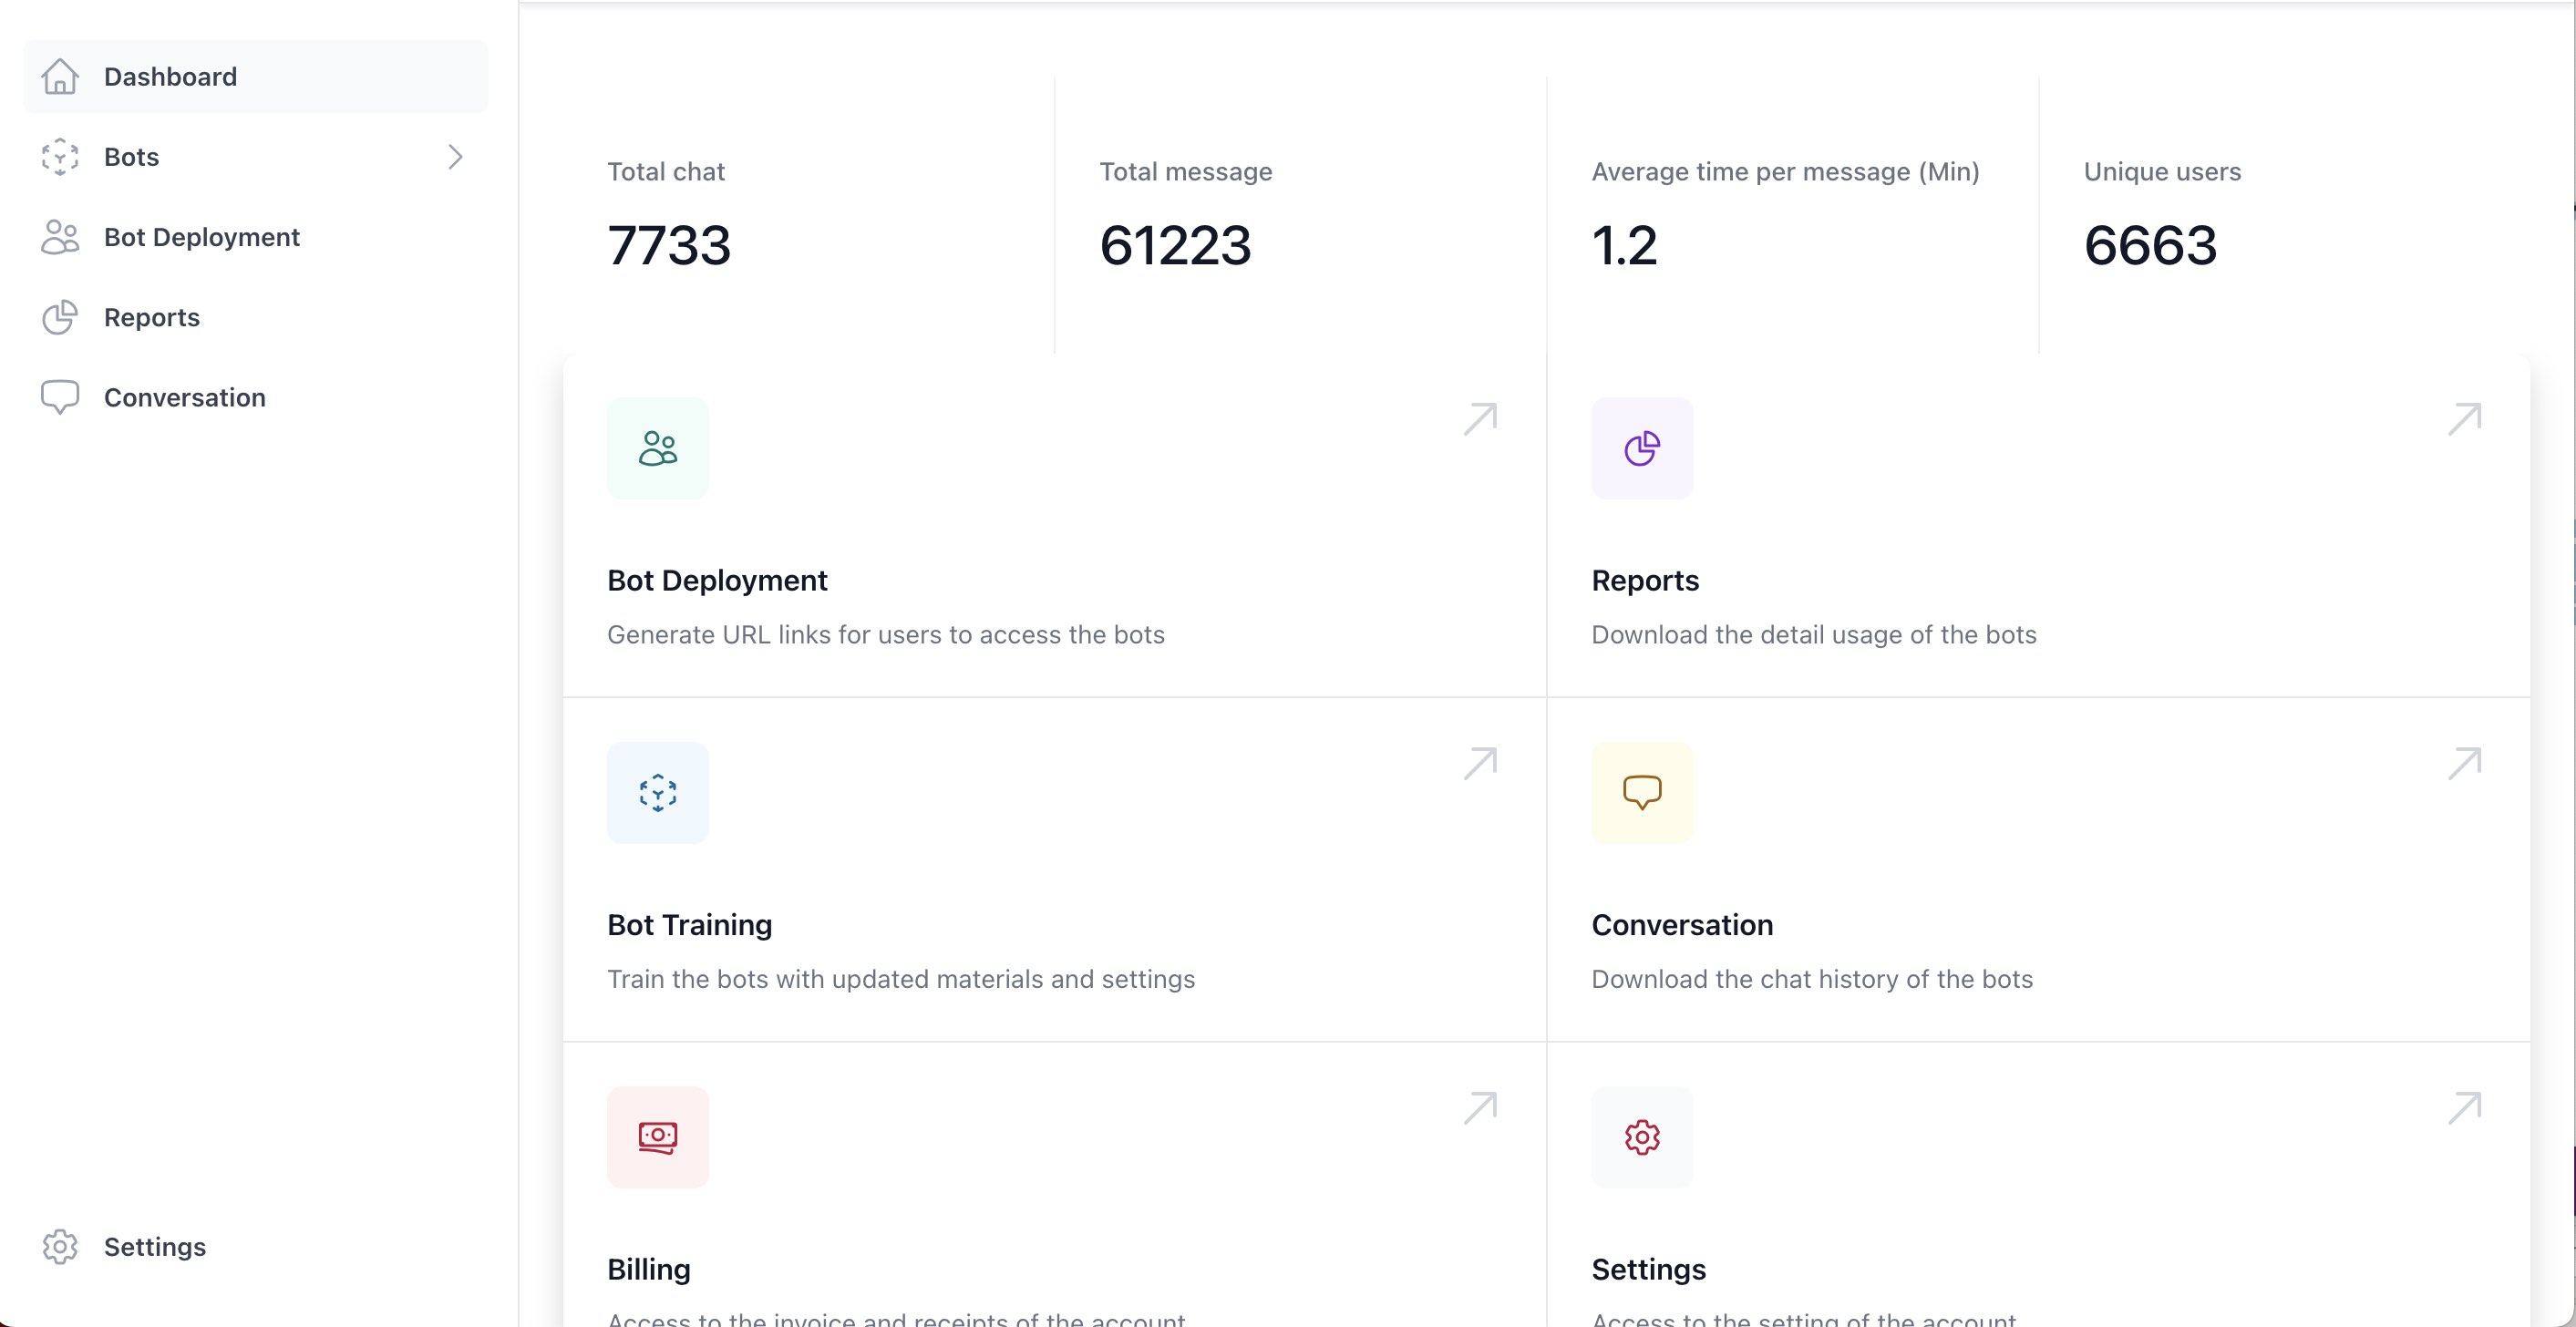Viewport: 2576px width, 1327px height.
Task: Click the purple Reports card icon
Action: [x=1642, y=448]
